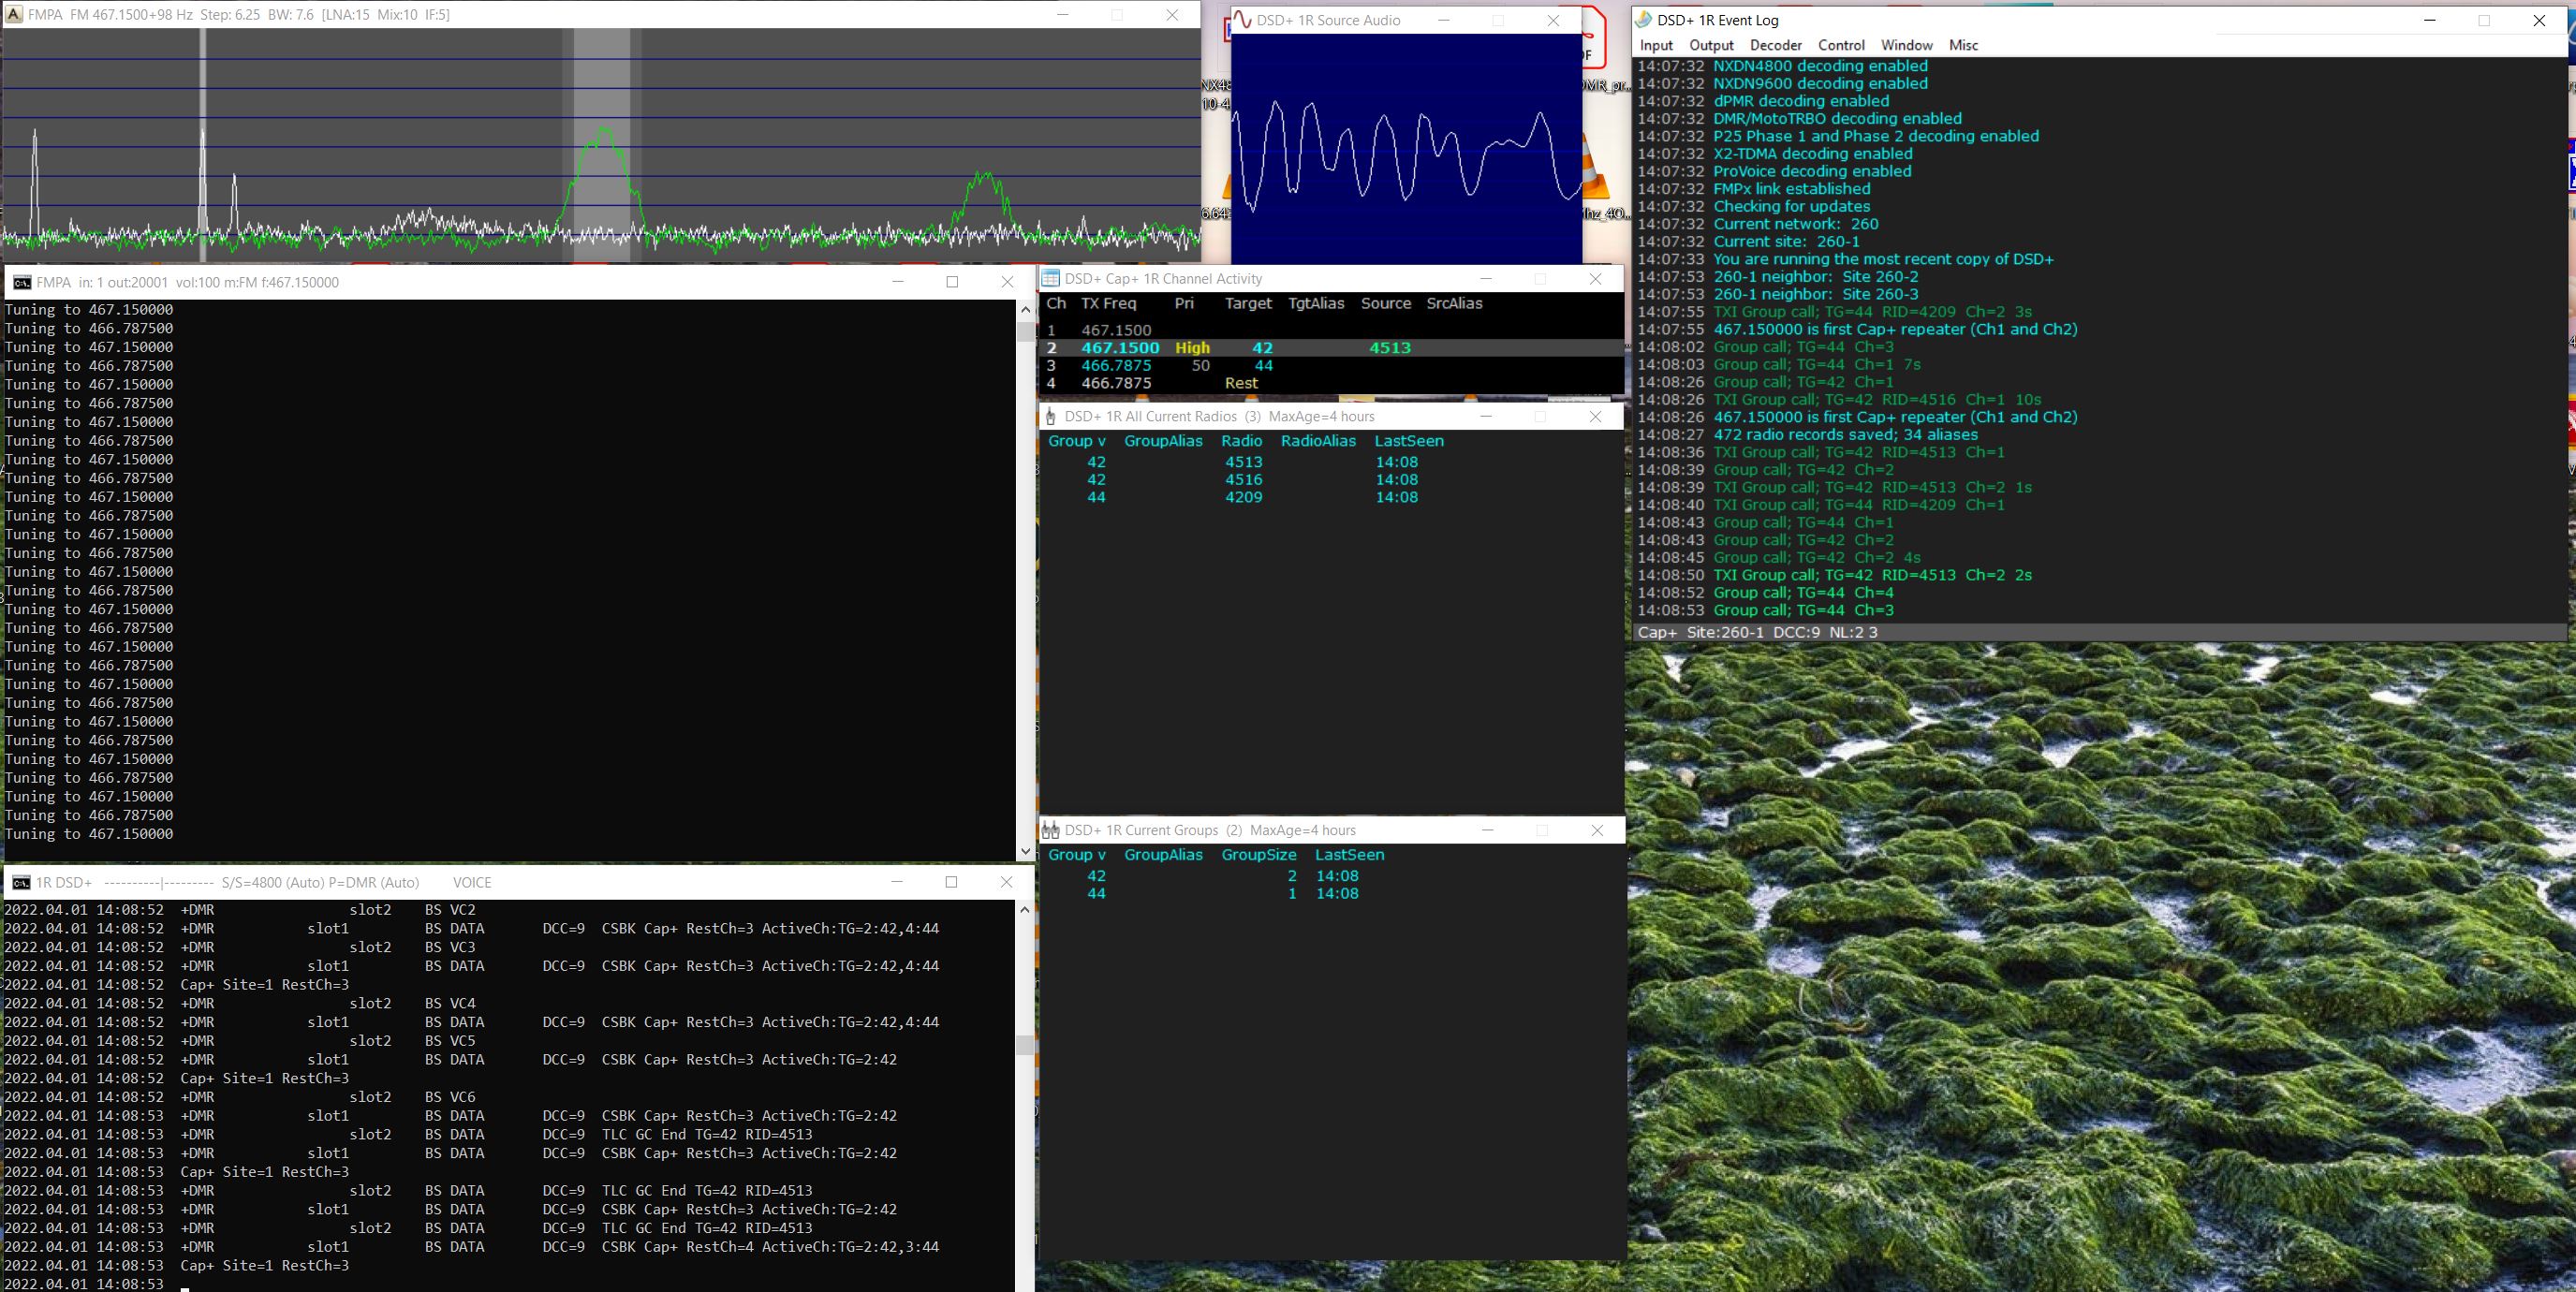Click RadioAlias header in All Current Radios

click(1318, 441)
